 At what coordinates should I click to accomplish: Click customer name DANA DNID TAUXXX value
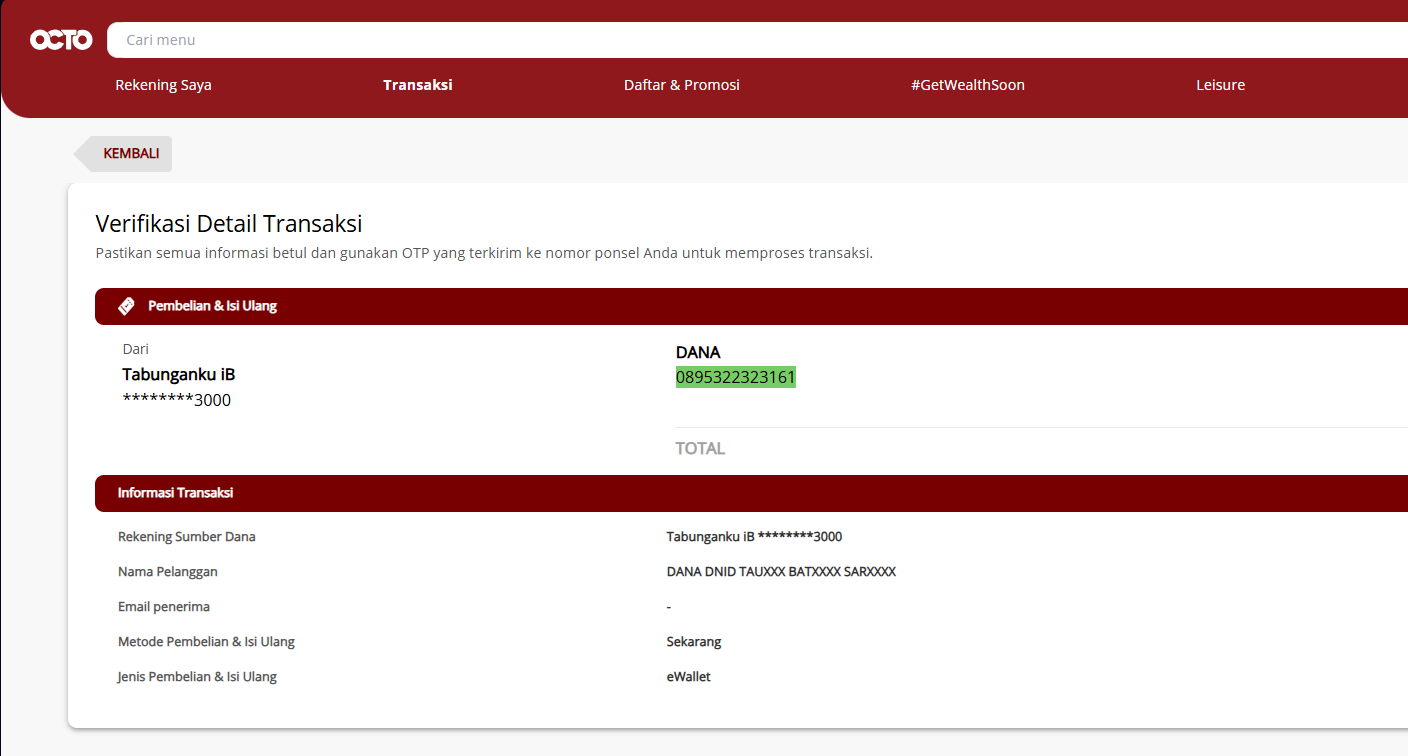[781, 572]
